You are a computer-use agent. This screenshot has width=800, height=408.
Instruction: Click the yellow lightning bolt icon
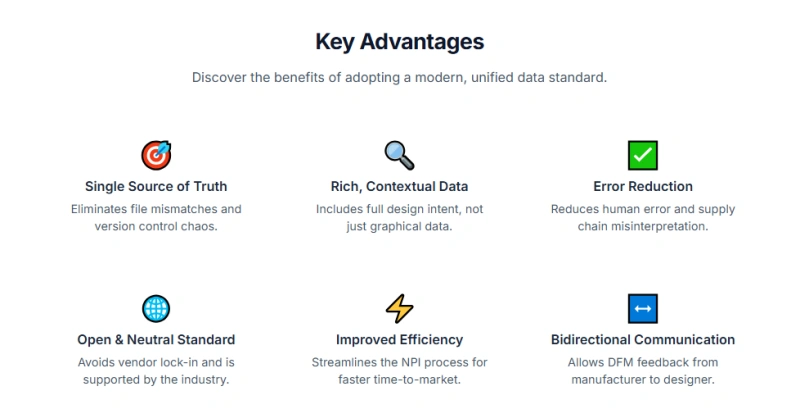399,308
